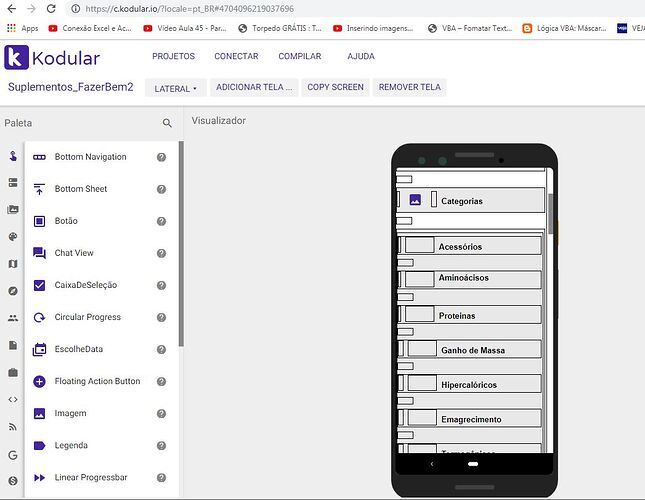Open the PROJETOS menu
The width and height of the screenshot is (645, 500).
click(174, 56)
